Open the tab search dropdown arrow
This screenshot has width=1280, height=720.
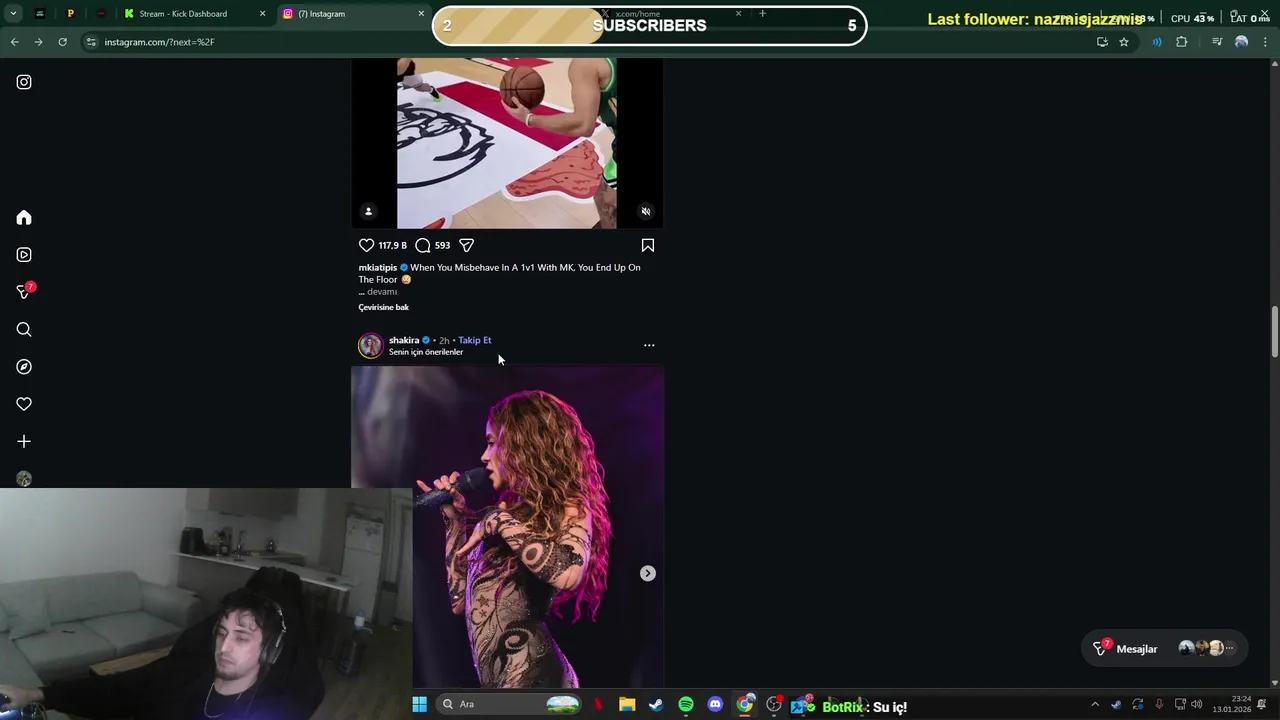pyautogui.click(x=13, y=14)
